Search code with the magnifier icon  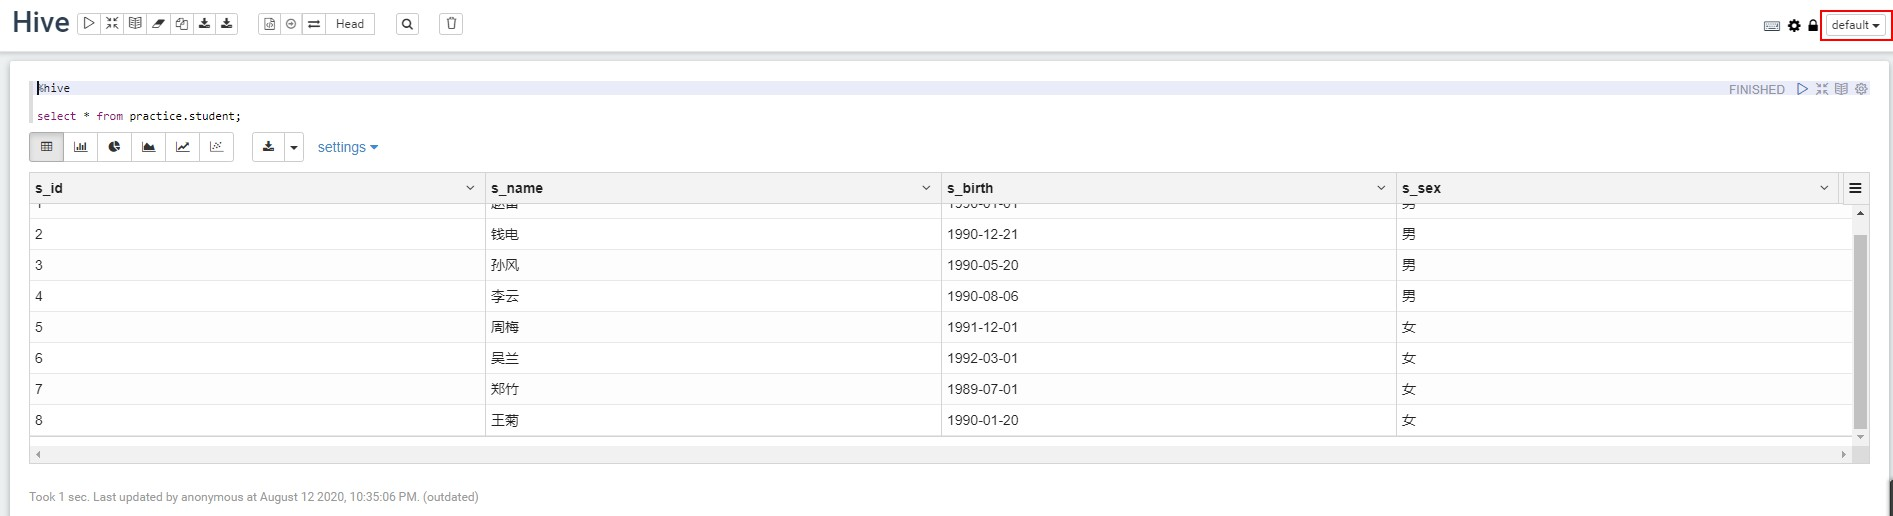[x=407, y=24]
